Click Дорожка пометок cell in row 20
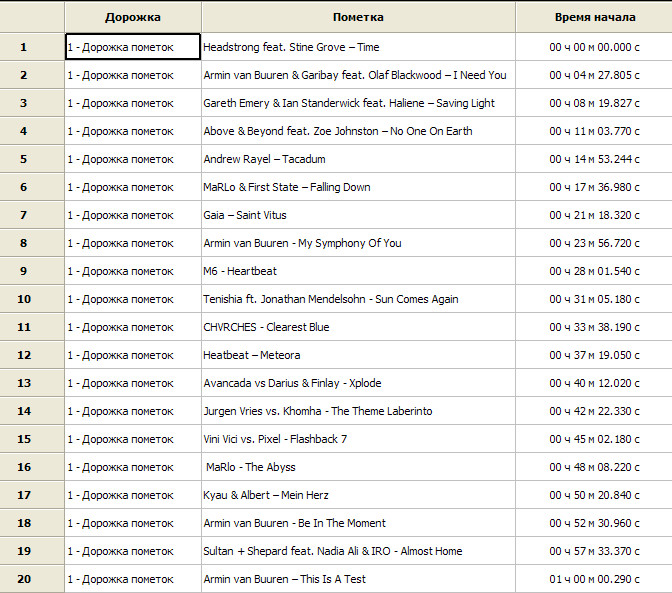Image resolution: width=672 pixels, height=593 pixels. (x=133, y=579)
